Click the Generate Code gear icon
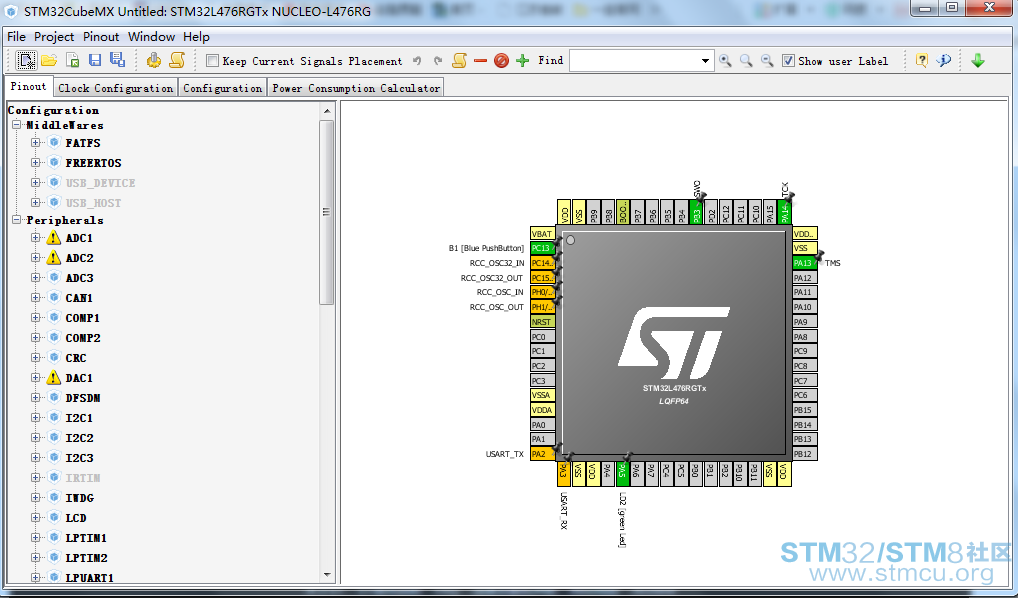The width and height of the screenshot is (1018, 598). tap(154, 60)
